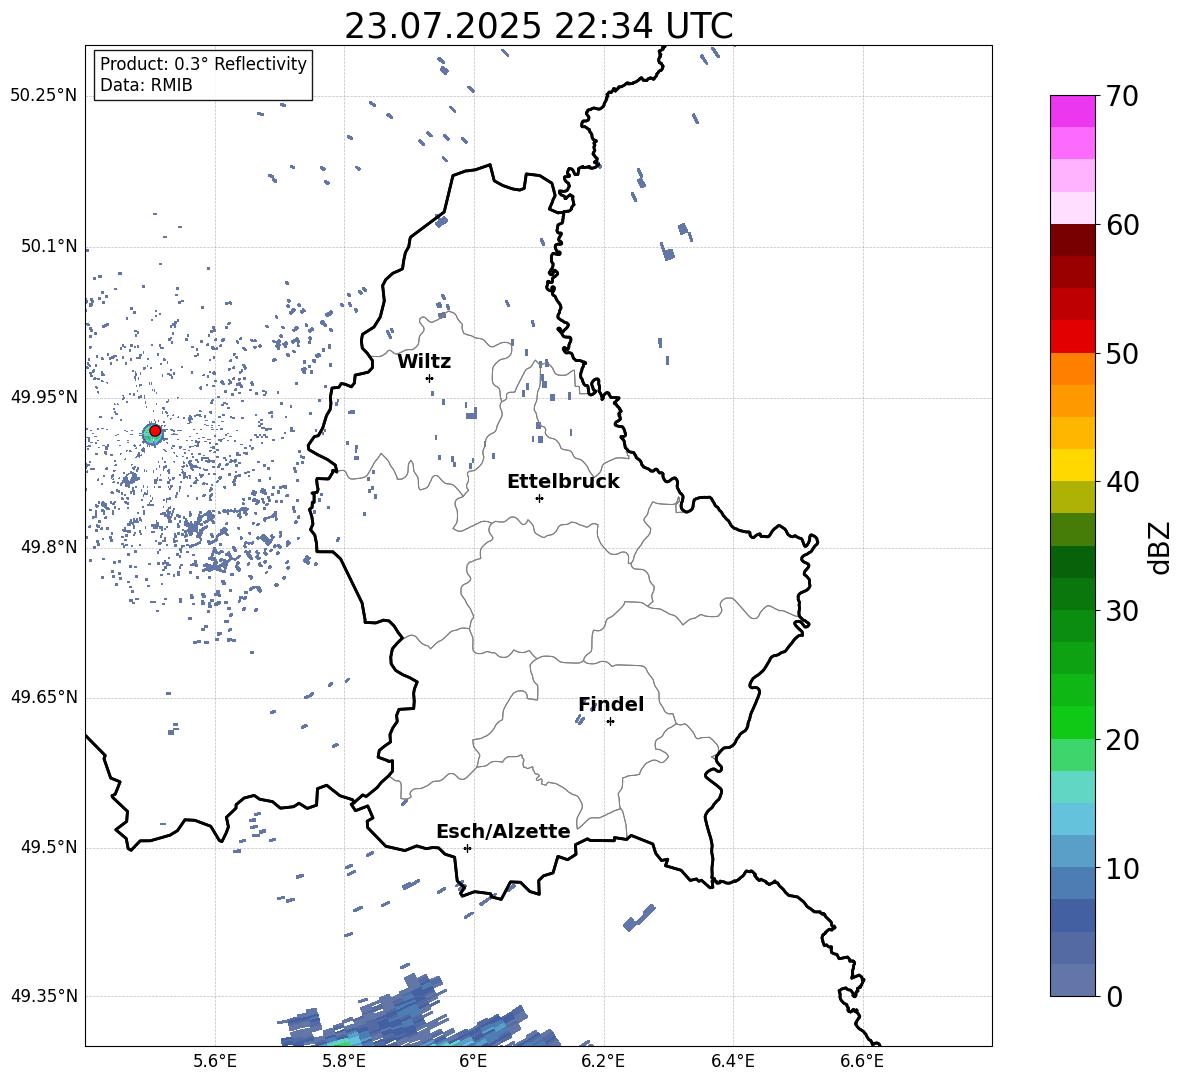1184x1081 pixels.
Task: Click the 40 colorbar tick label
Action: [1122, 482]
